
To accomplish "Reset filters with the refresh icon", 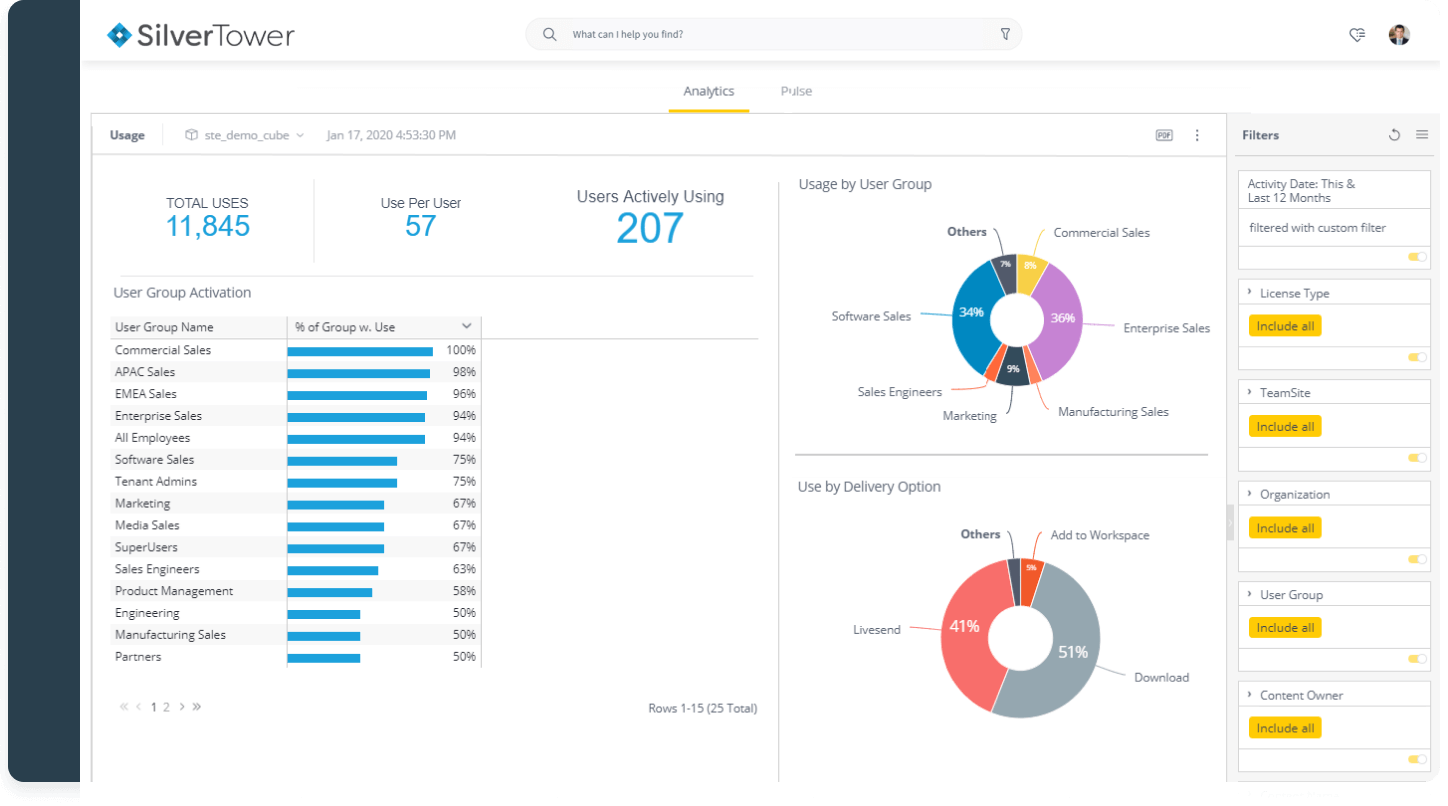I will pyautogui.click(x=1394, y=135).
